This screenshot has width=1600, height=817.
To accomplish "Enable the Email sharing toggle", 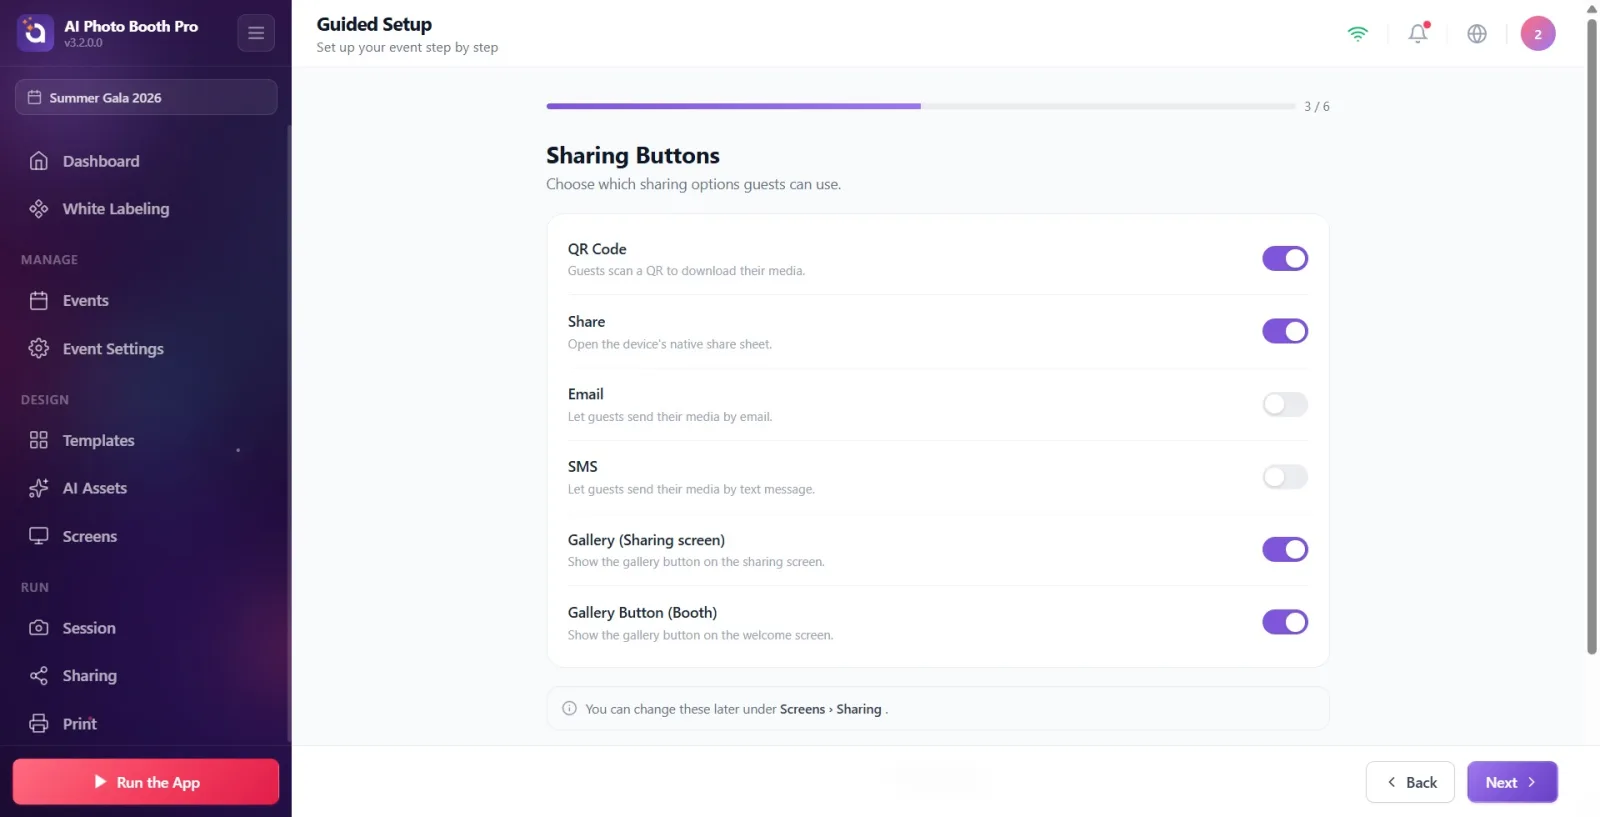I will [1285, 404].
